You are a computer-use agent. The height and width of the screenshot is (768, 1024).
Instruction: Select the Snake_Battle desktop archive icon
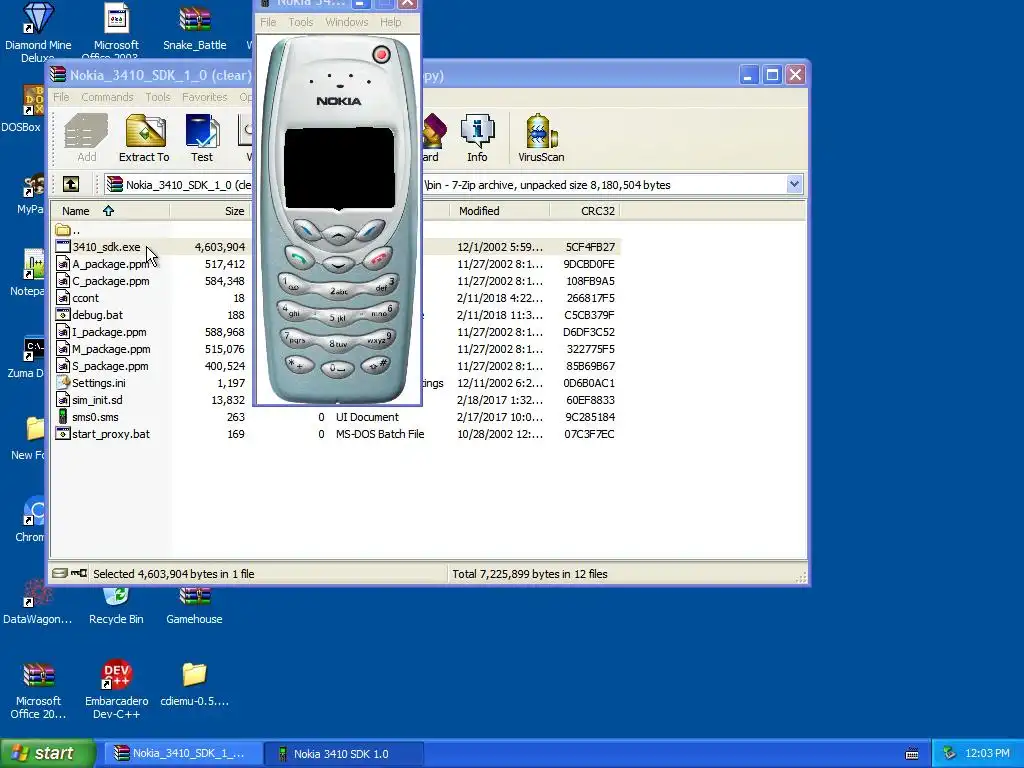tap(195, 27)
